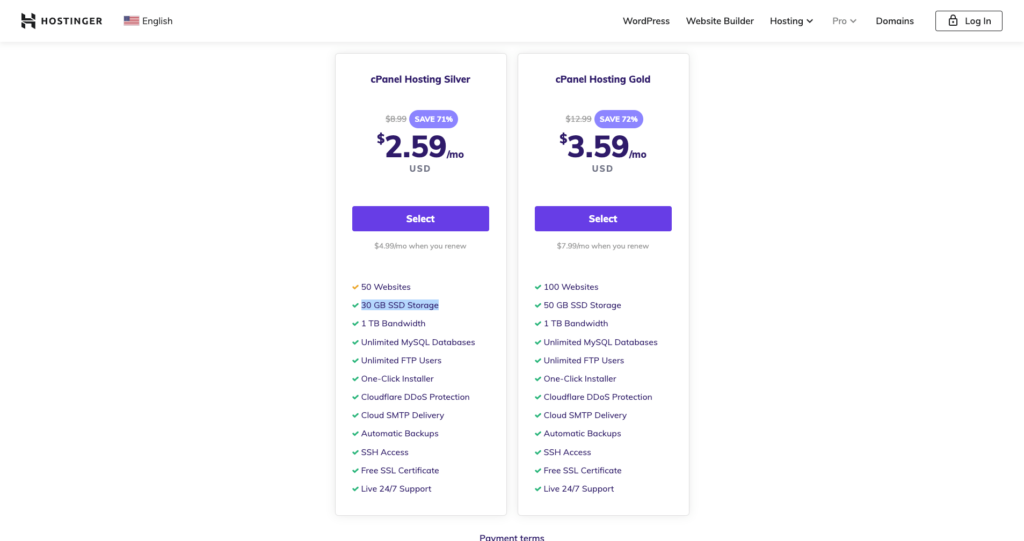Click the lock icon in Log In button
The image size is (1024, 541).
tap(953, 21)
